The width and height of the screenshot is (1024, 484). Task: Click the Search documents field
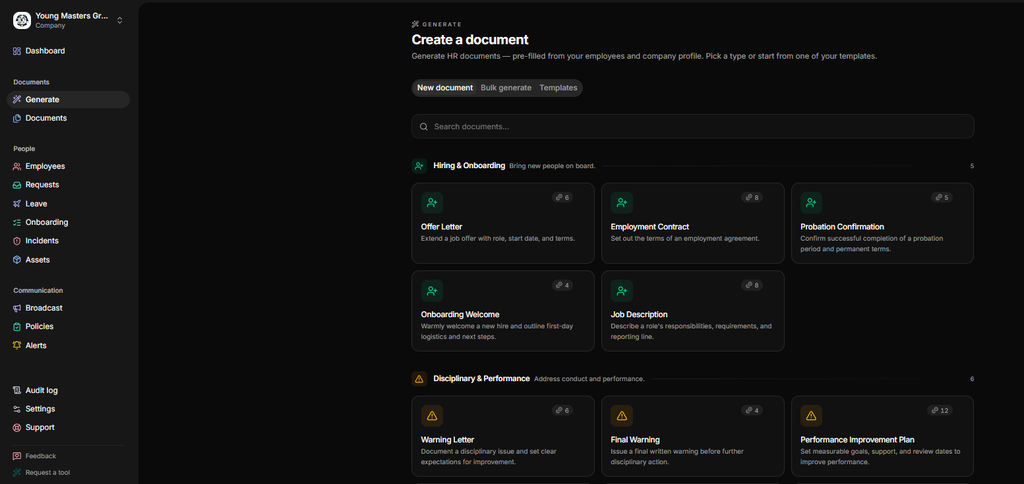coord(692,127)
